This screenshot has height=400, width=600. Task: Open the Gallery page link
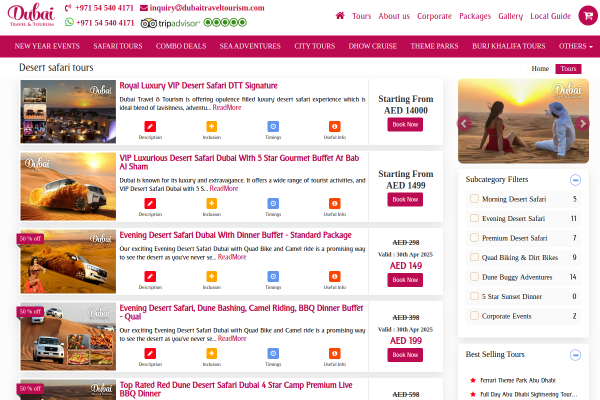tap(510, 16)
